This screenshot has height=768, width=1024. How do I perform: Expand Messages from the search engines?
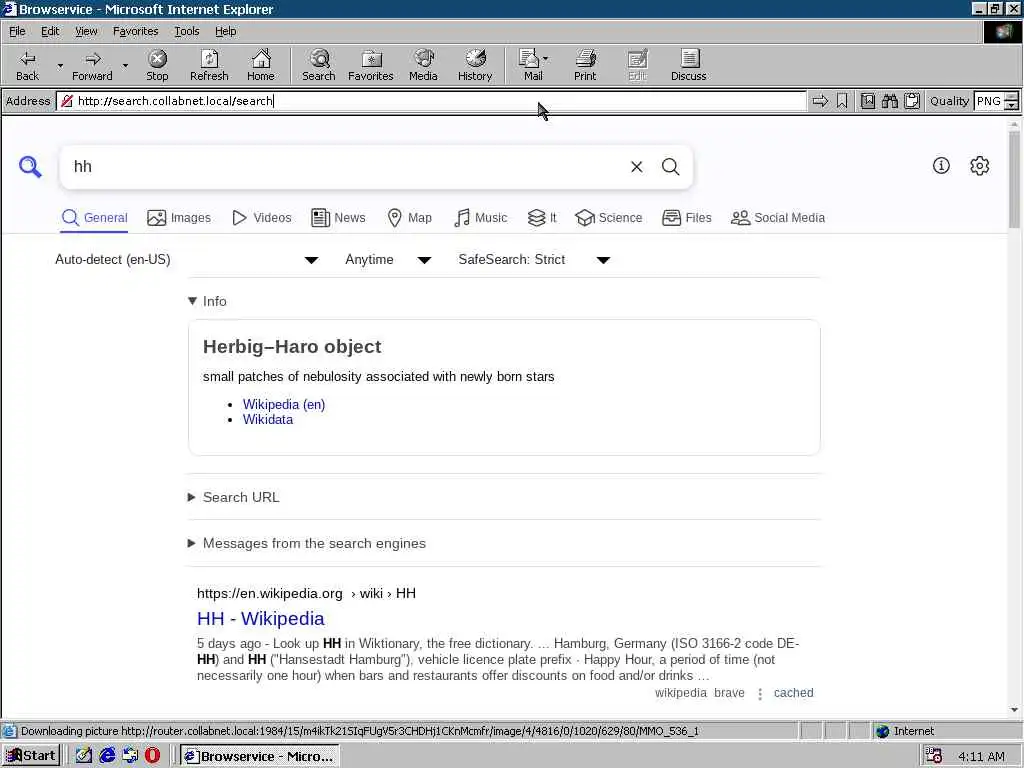point(306,543)
